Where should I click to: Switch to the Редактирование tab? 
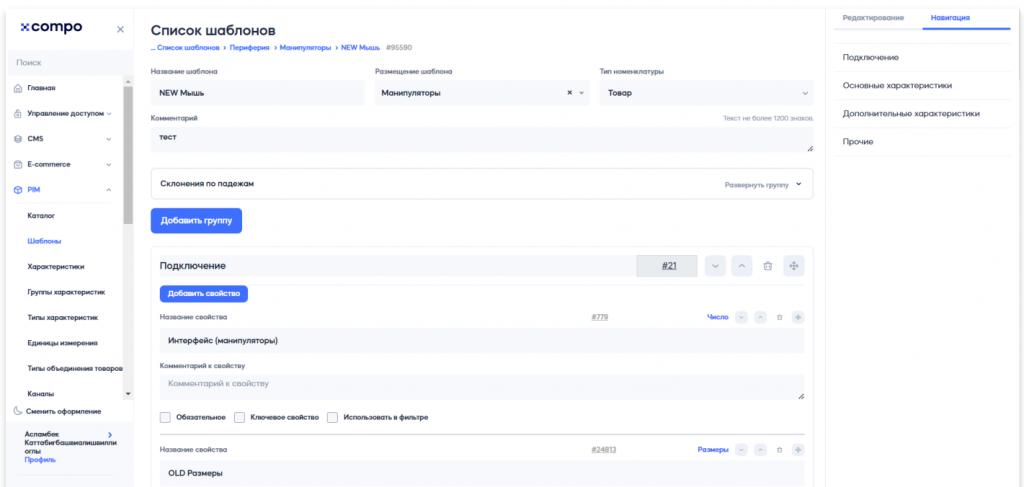(873, 18)
